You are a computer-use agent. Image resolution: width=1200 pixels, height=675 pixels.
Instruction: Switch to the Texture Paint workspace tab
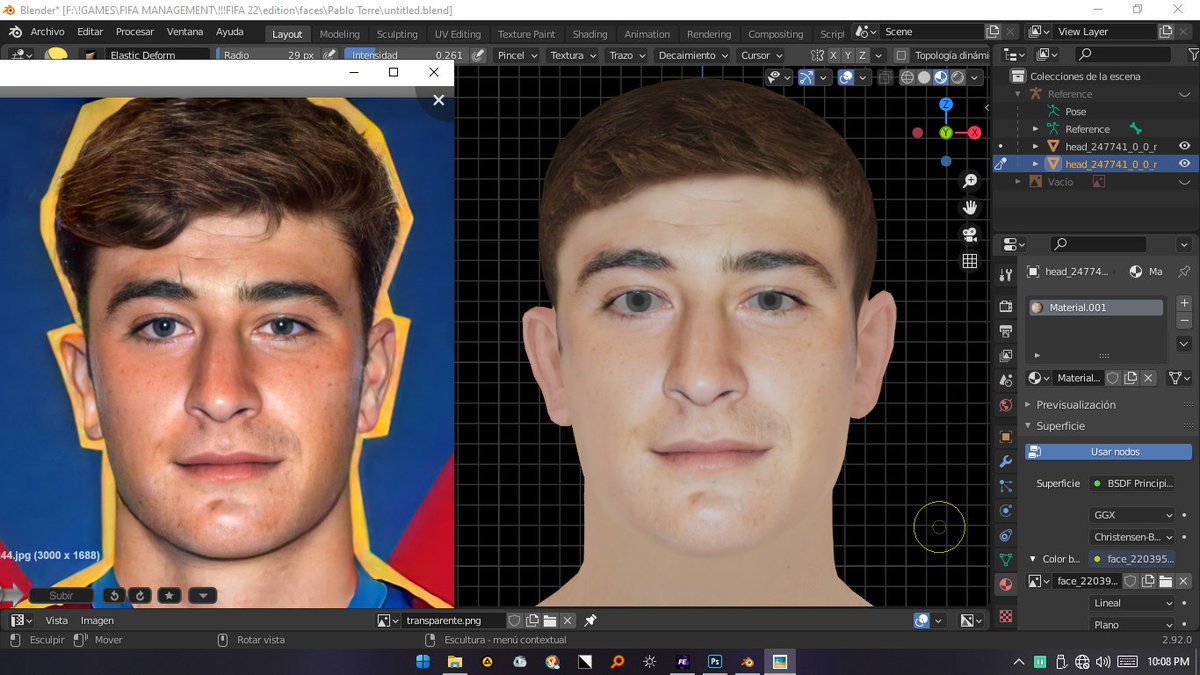526,34
